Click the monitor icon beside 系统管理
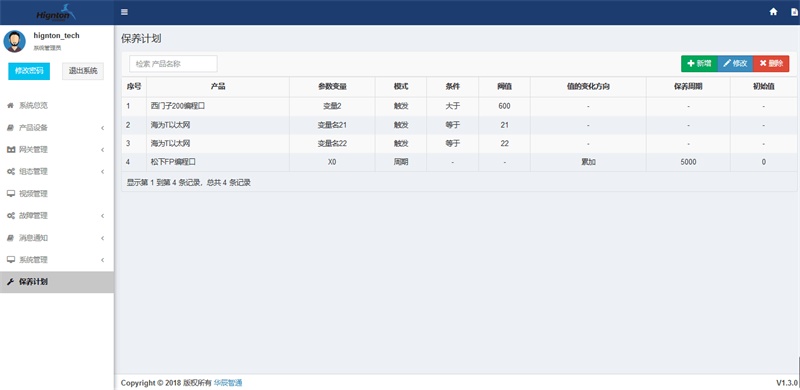Viewport: 800px width, 390px height. [10, 259]
